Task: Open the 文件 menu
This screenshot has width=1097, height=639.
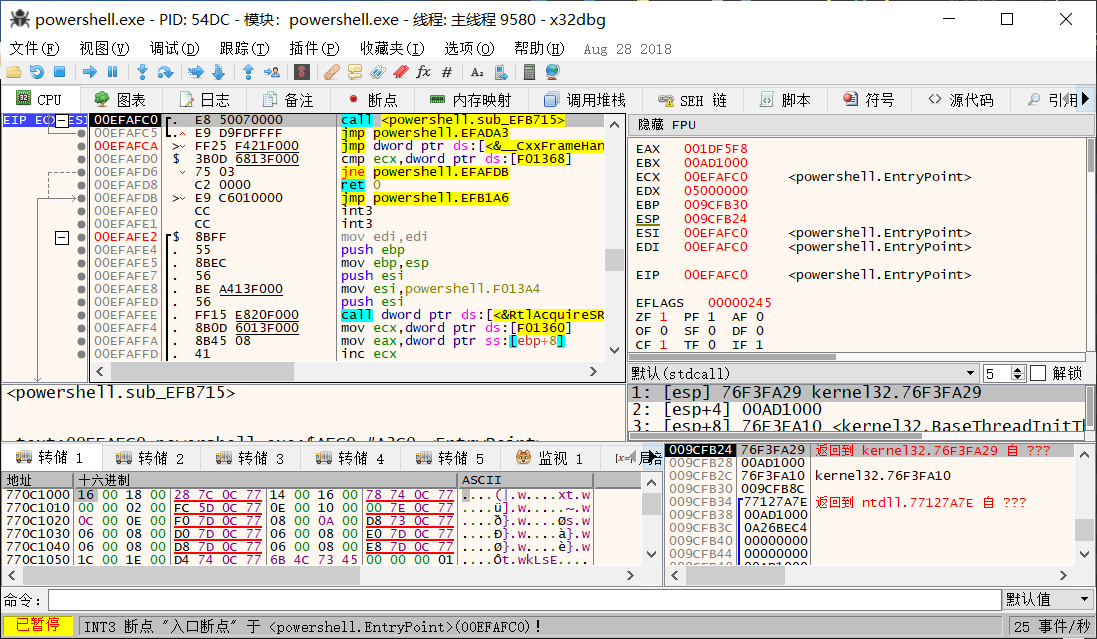Action: [x=34, y=48]
